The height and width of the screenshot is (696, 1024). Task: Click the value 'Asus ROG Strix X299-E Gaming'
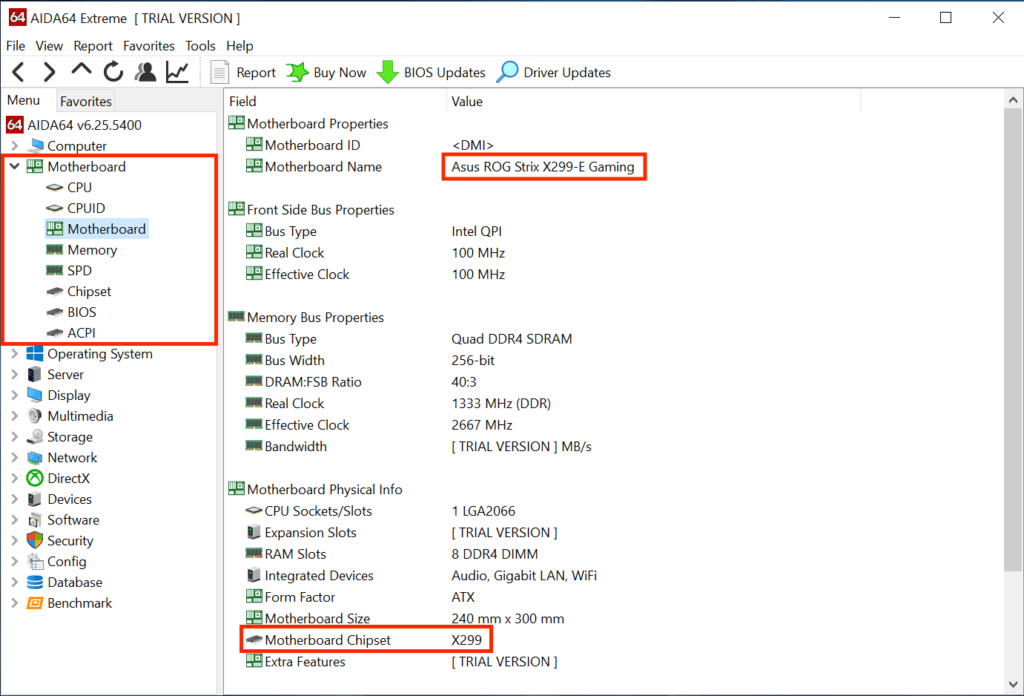point(543,166)
